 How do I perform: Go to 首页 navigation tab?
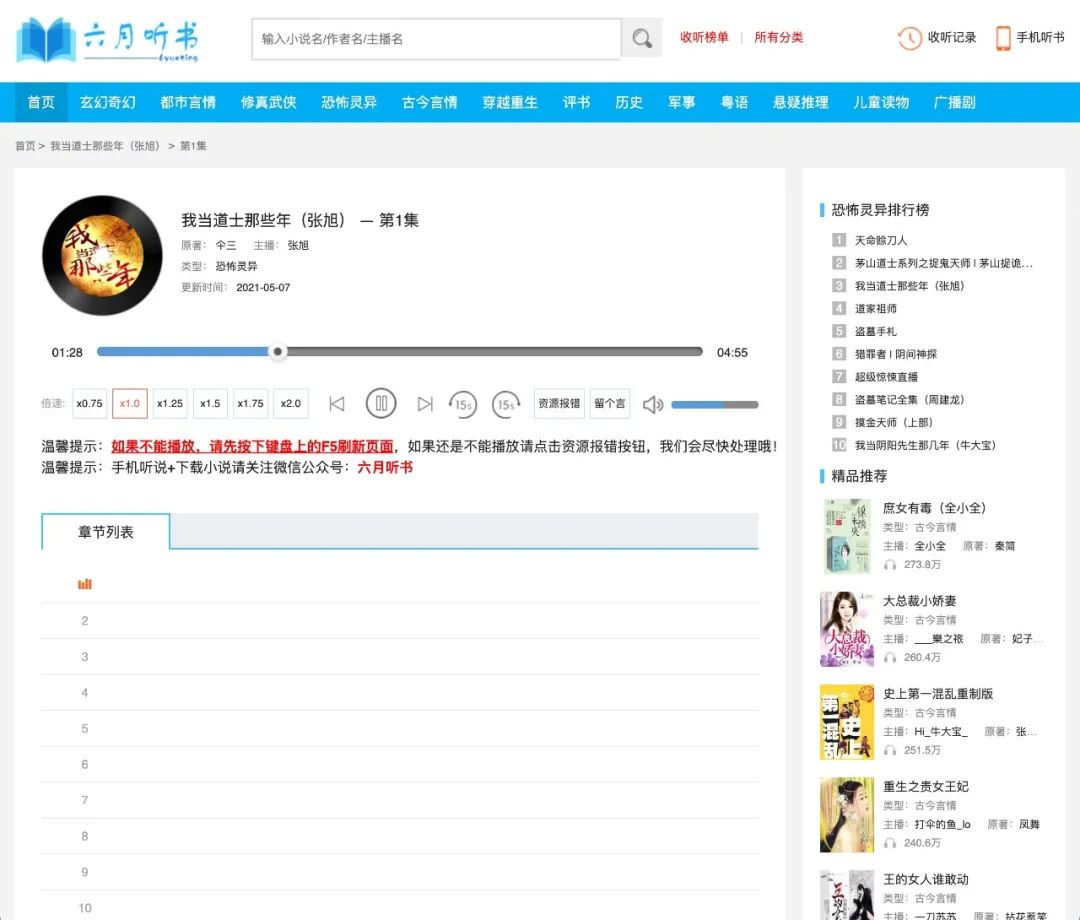point(41,103)
